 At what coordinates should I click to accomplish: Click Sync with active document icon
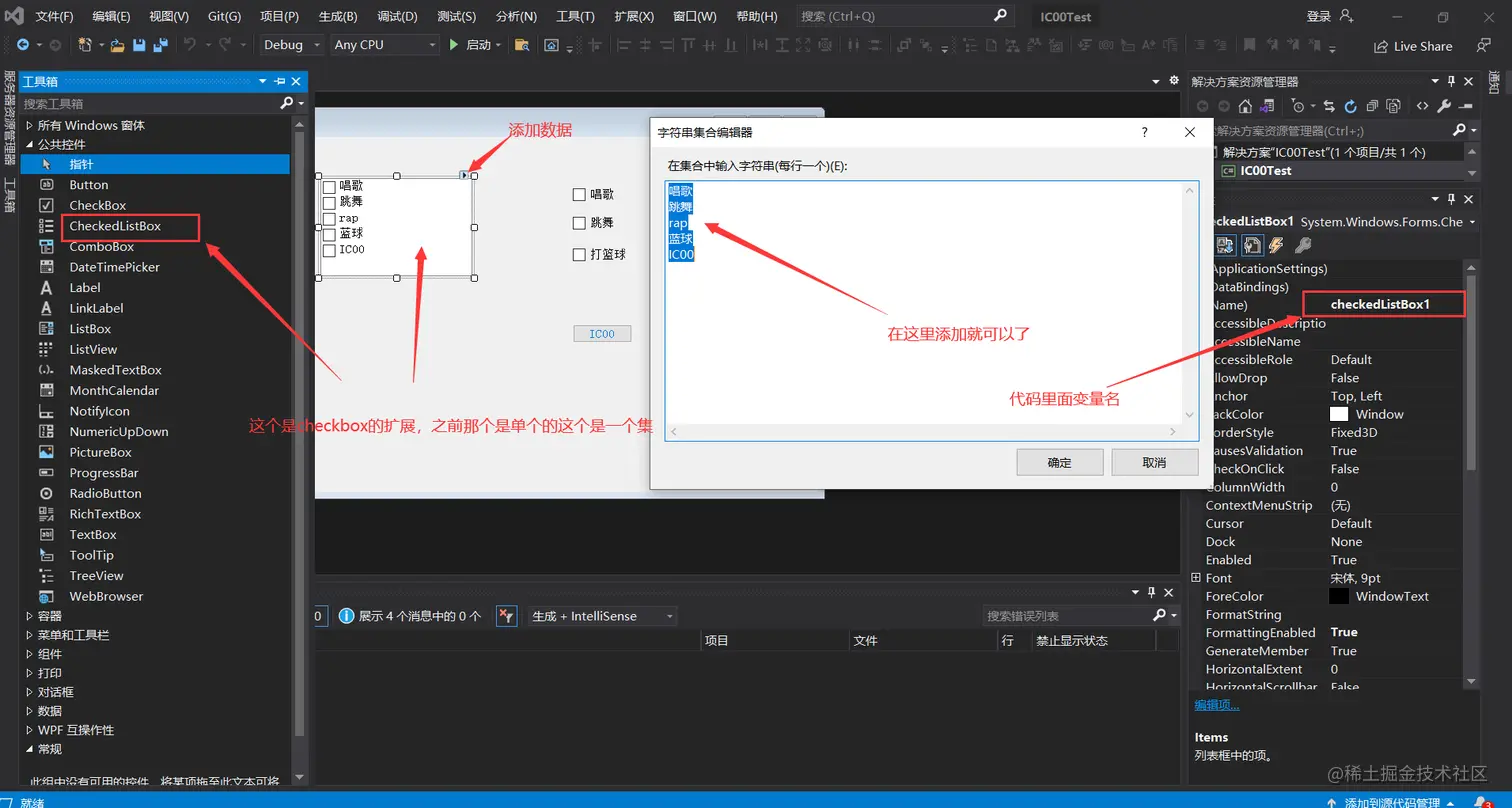click(1329, 106)
